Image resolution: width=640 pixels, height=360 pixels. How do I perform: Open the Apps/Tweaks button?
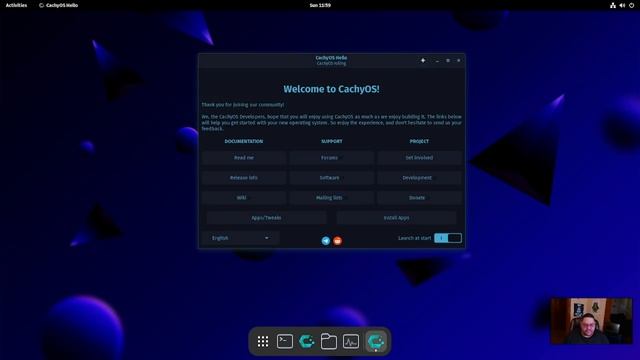click(x=266, y=218)
